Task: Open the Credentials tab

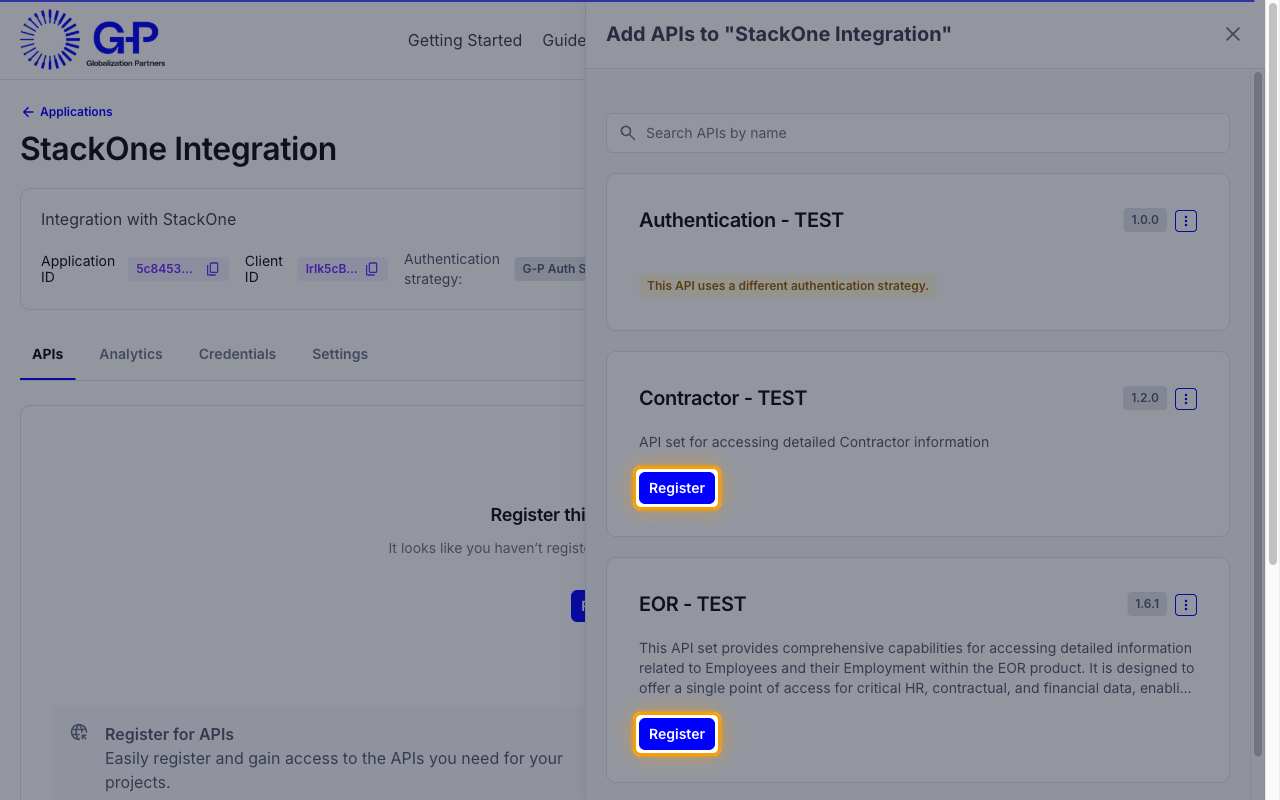Action: coord(237,354)
